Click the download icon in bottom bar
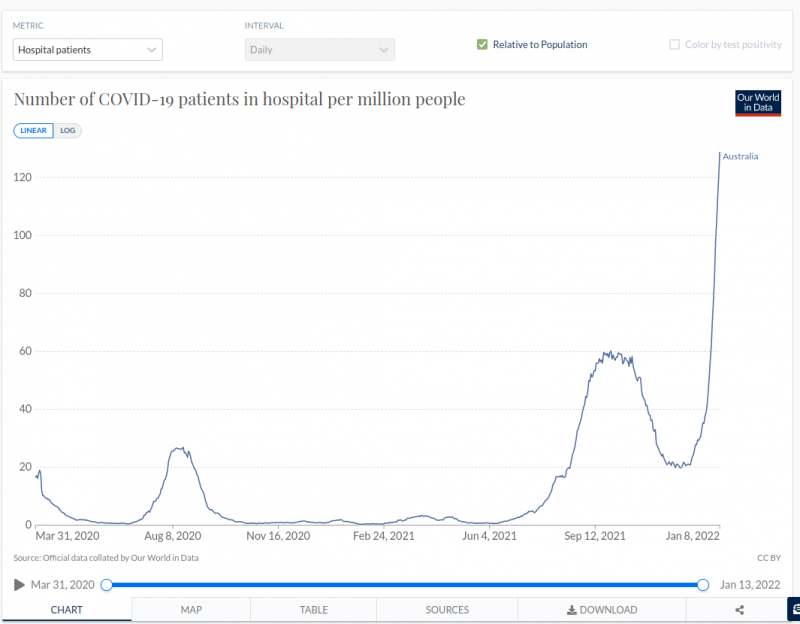The height and width of the screenshot is (624, 800). click(x=572, y=610)
